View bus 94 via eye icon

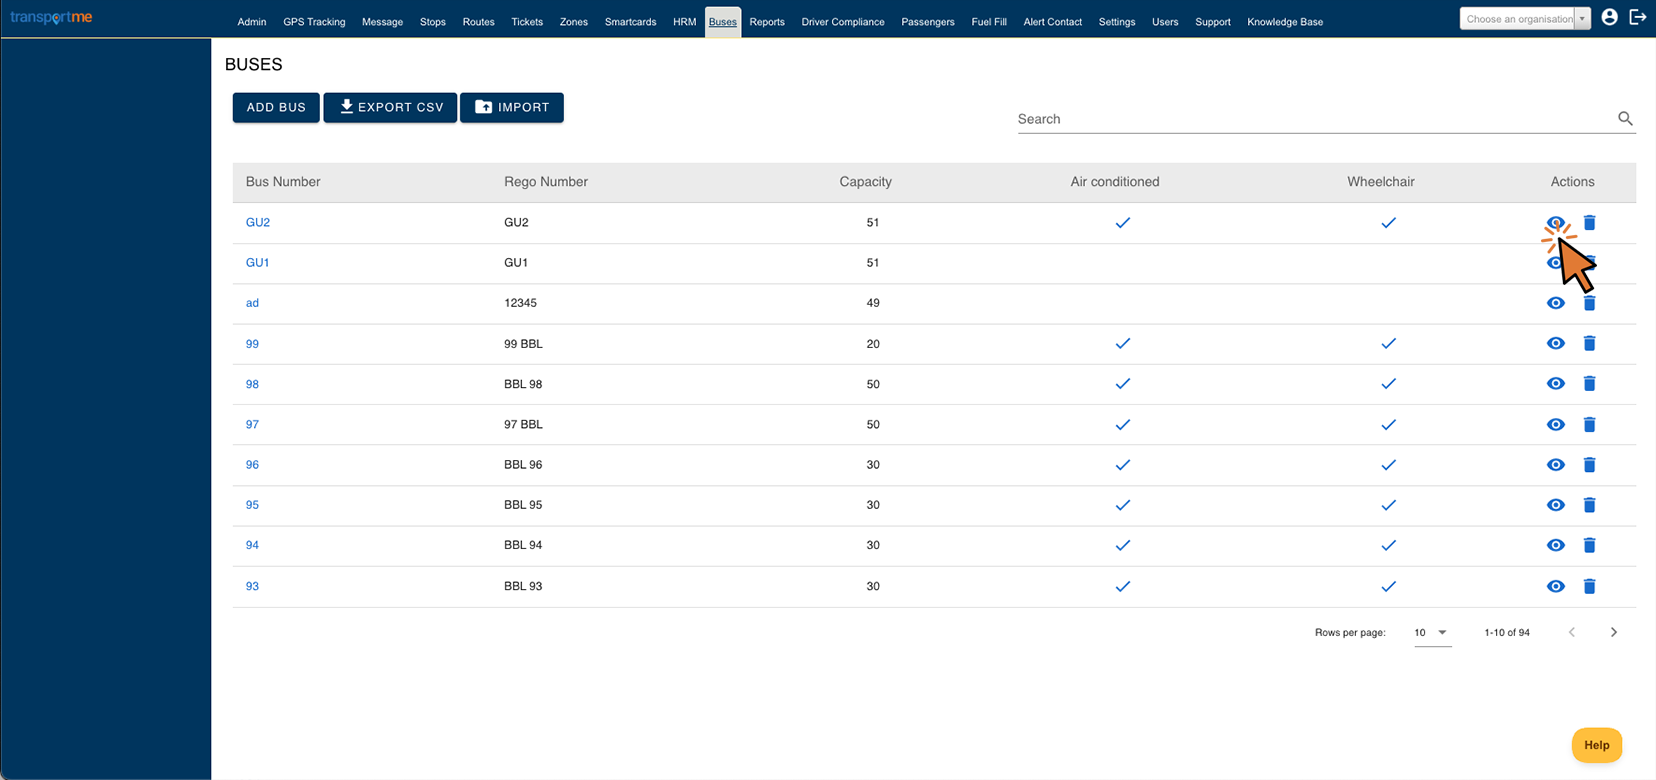1555,545
